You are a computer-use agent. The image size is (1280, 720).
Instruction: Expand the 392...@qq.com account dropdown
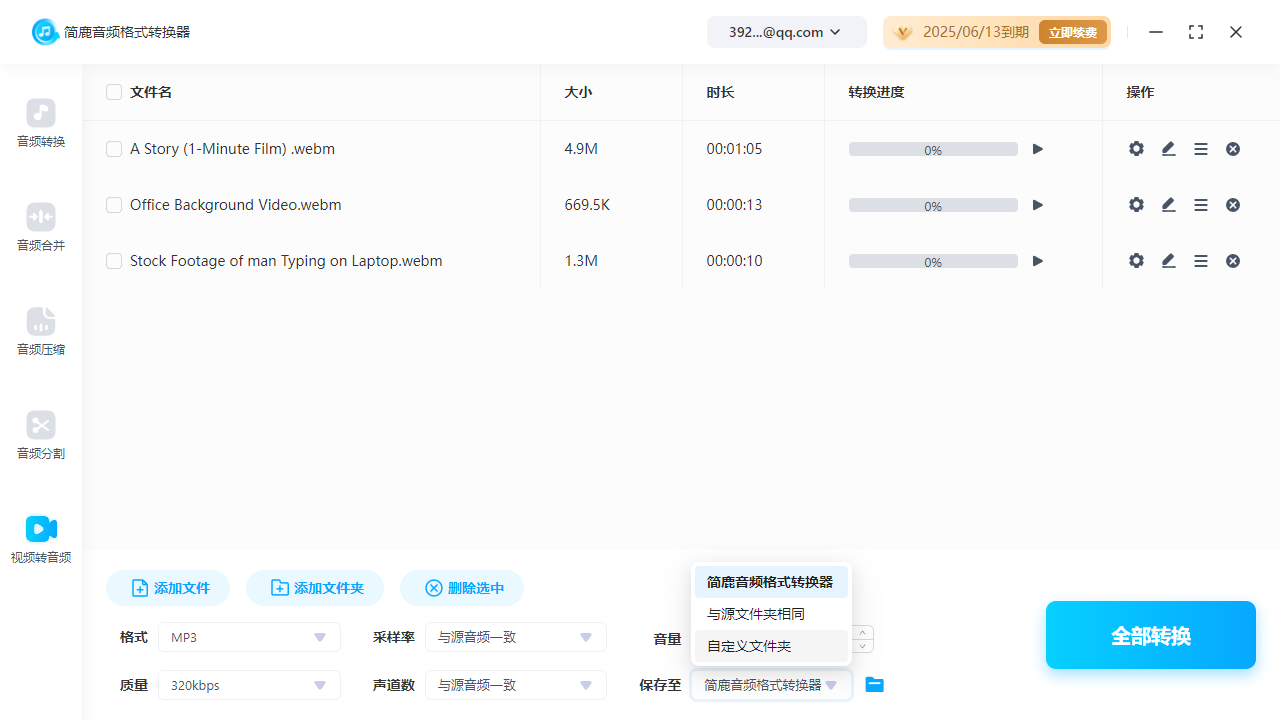tap(786, 31)
